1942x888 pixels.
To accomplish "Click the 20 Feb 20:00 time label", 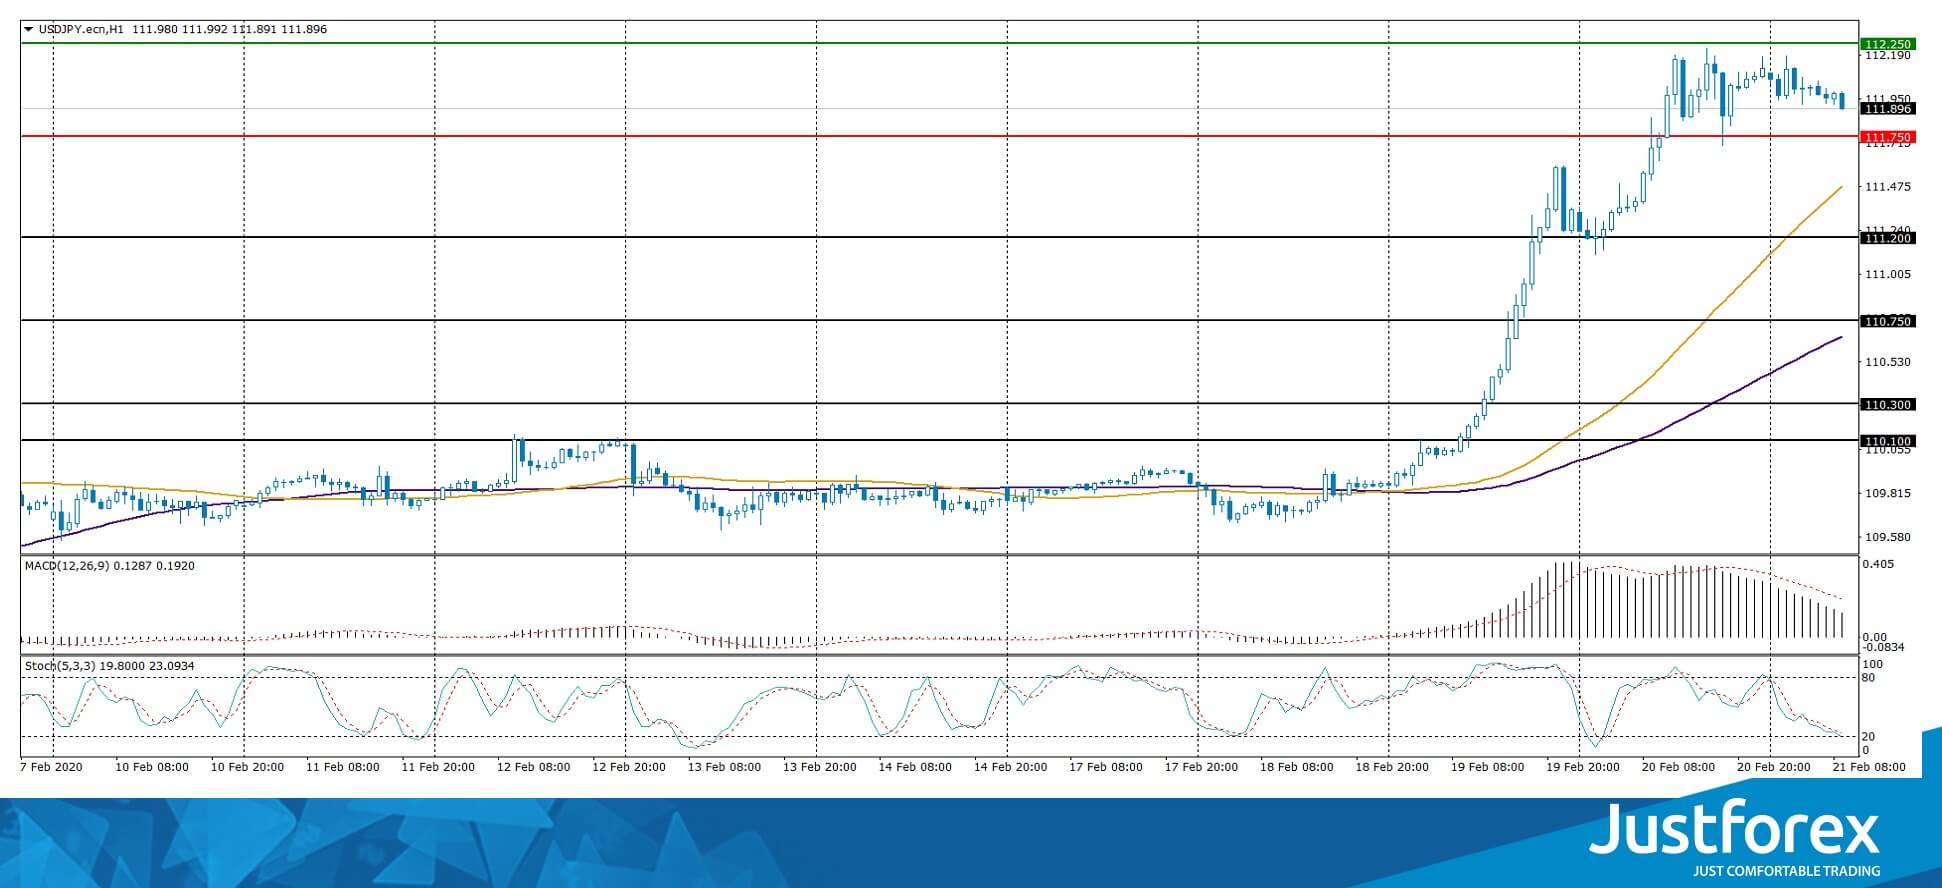I will pos(1774,767).
